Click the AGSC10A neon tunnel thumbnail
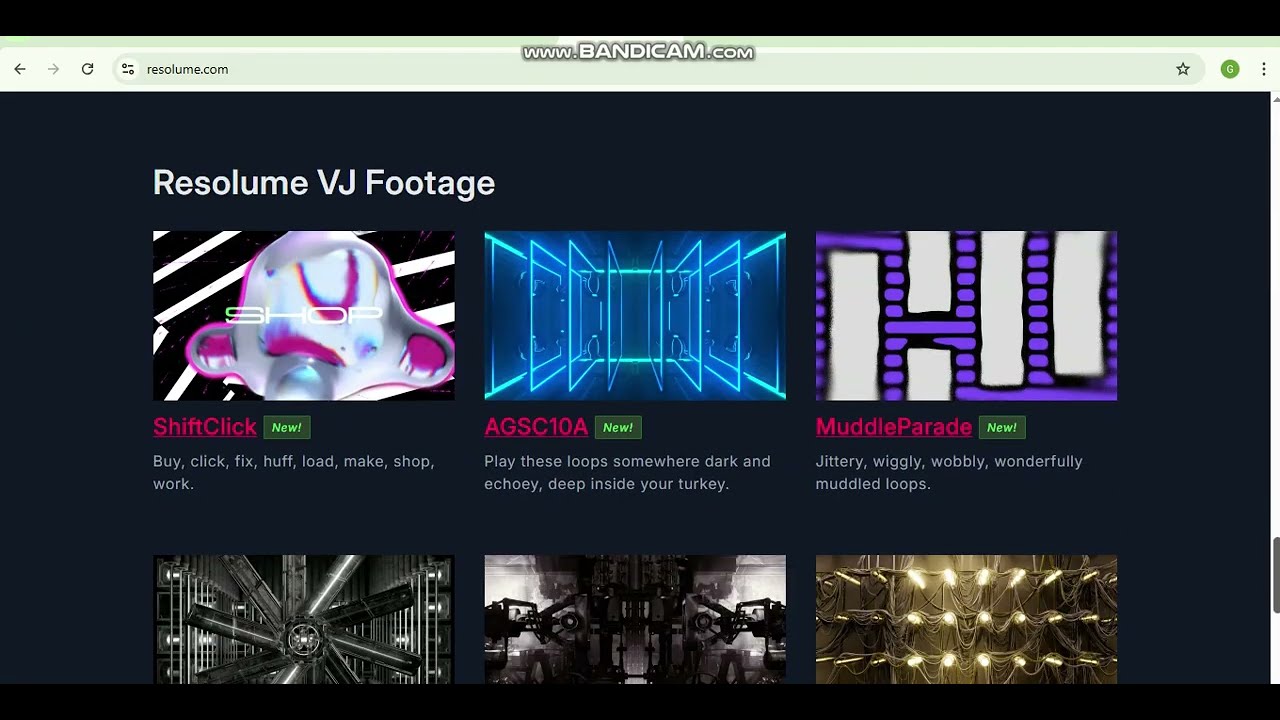The height and width of the screenshot is (720, 1280). click(635, 316)
